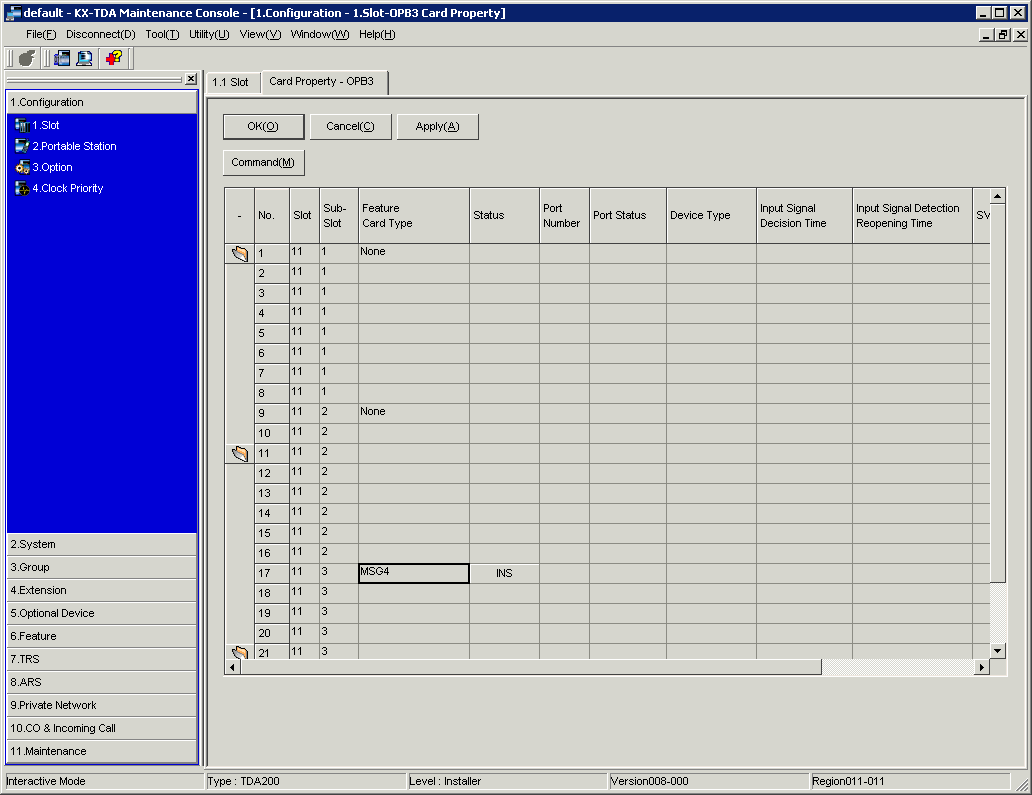Click the Feature Card Type column header
This screenshot has width=1032, height=795.
tap(414, 216)
